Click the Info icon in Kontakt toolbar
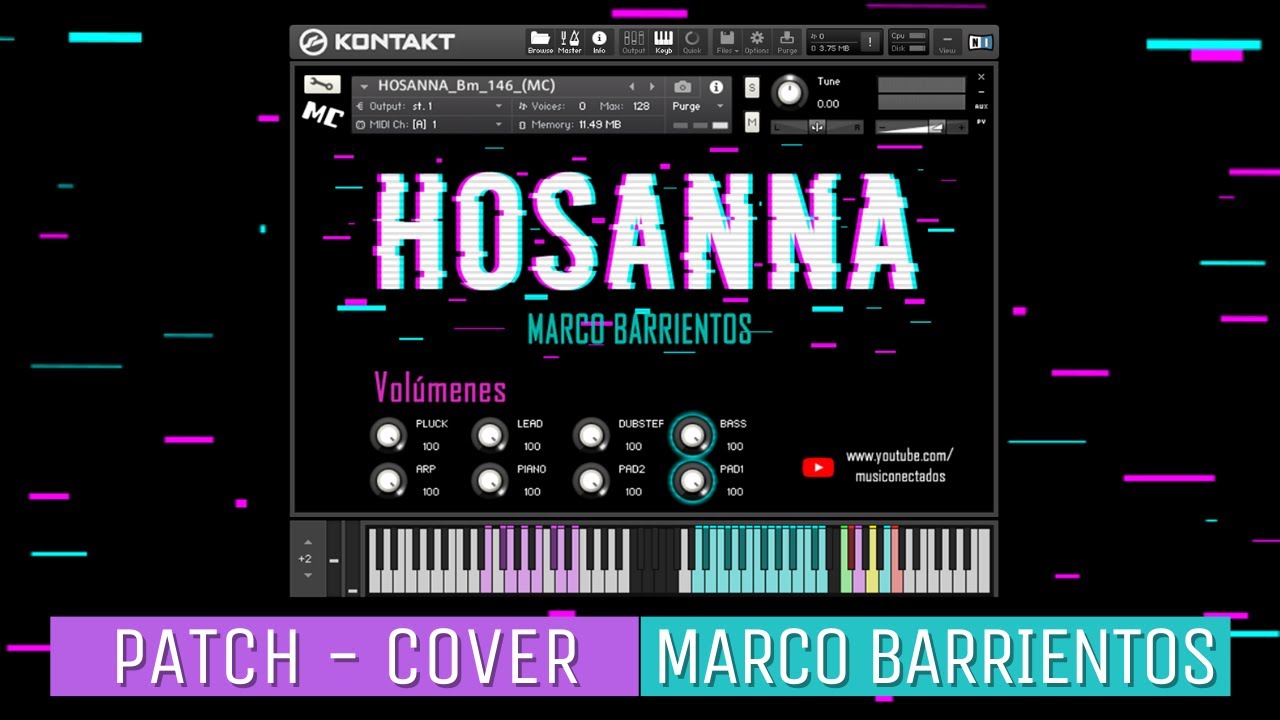The image size is (1280, 720). [x=599, y=42]
